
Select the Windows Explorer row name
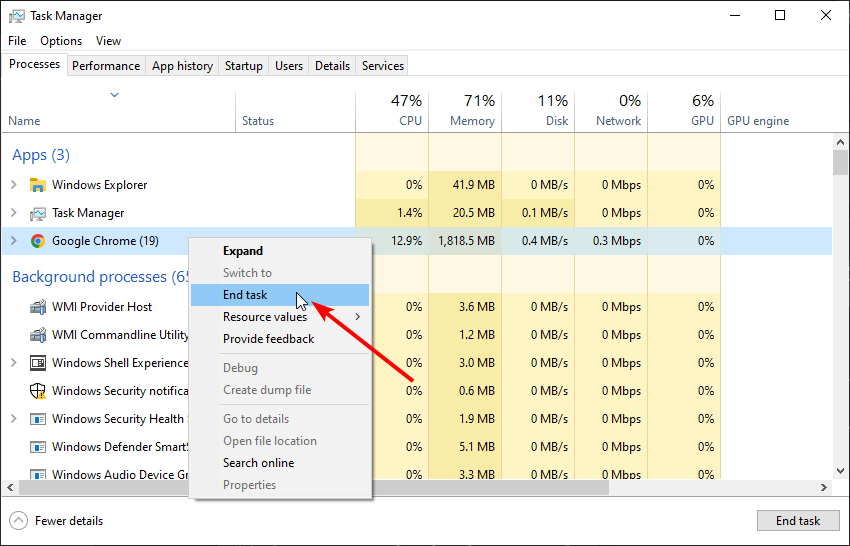(100, 185)
